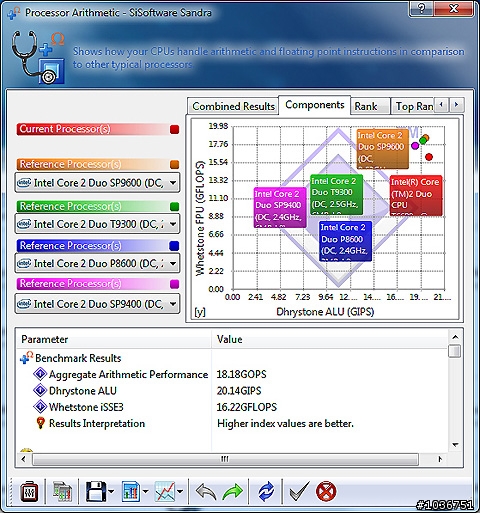Screen dimensions: 480x513
Task: Click the horizontal scroll right arrow
Action: coord(440,459)
